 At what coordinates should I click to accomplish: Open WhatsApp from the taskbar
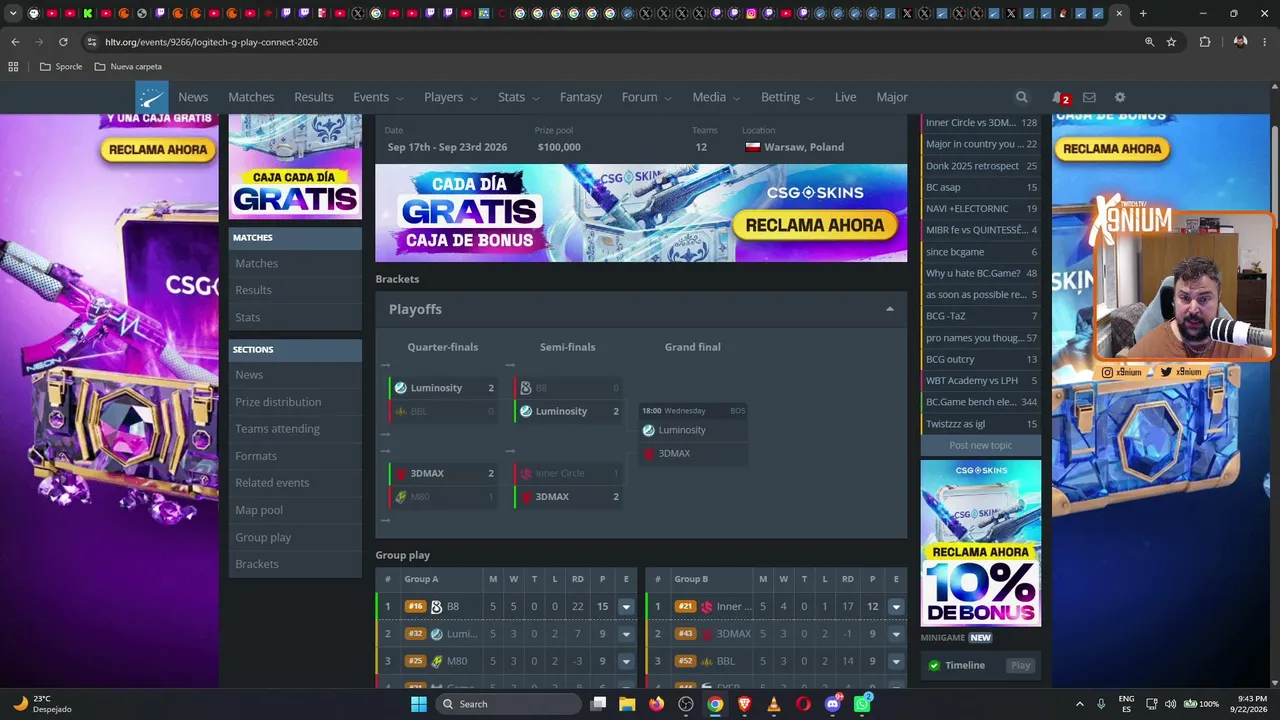862,704
